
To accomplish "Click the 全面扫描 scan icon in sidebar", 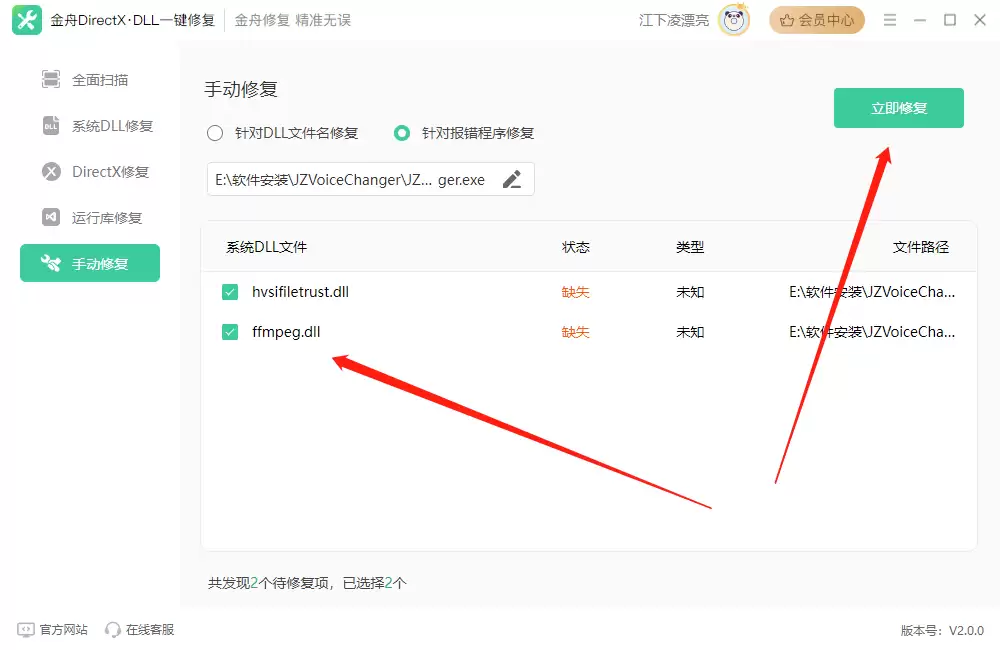I will 51,79.
